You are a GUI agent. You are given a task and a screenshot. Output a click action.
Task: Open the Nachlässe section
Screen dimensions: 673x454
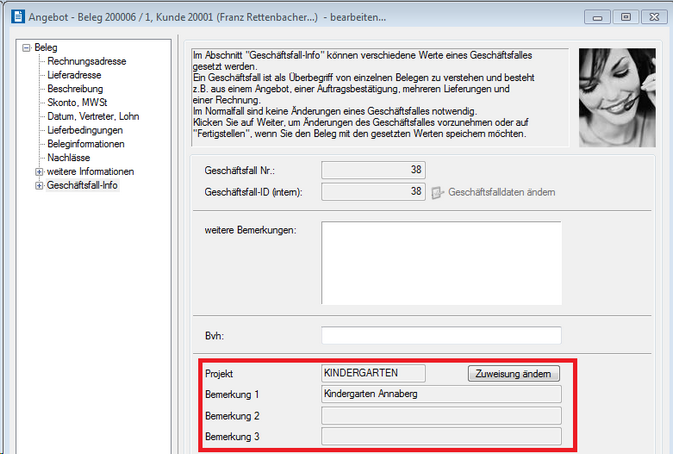click(x=71, y=158)
